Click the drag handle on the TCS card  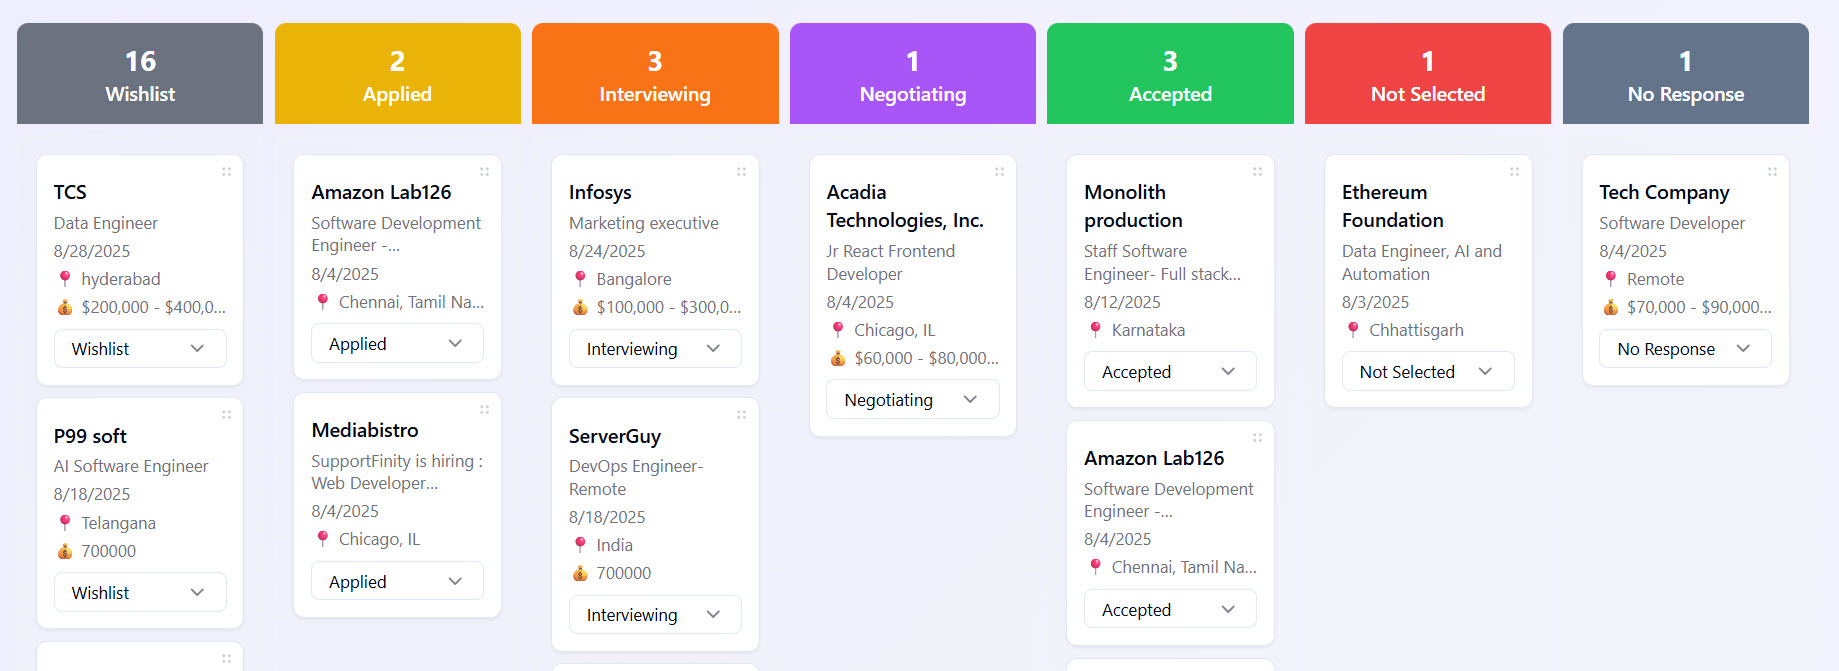pyautogui.click(x=227, y=171)
